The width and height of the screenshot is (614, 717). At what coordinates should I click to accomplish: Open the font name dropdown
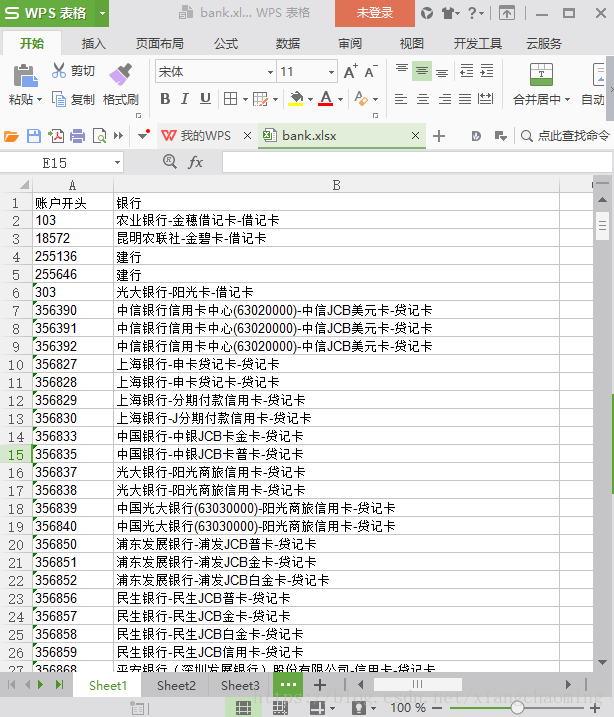tap(270, 72)
